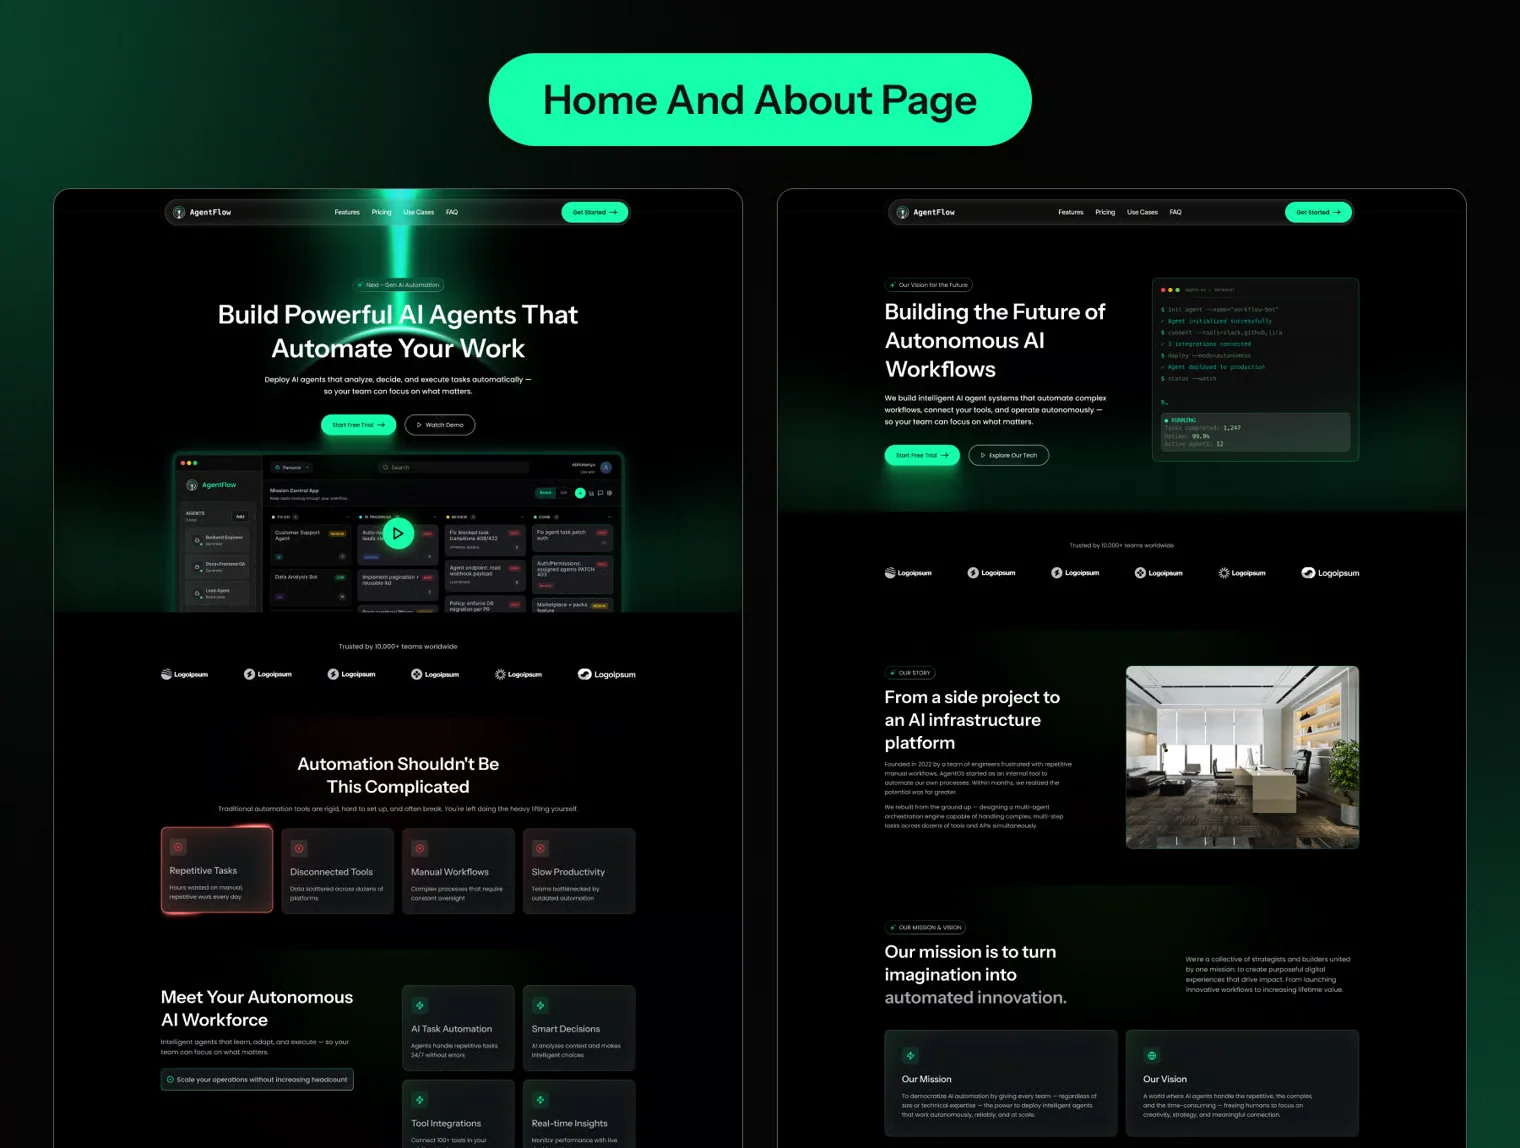Click the Smart Decisions lightning icon
Viewport: 1520px width, 1148px height.
[x=540, y=1005]
